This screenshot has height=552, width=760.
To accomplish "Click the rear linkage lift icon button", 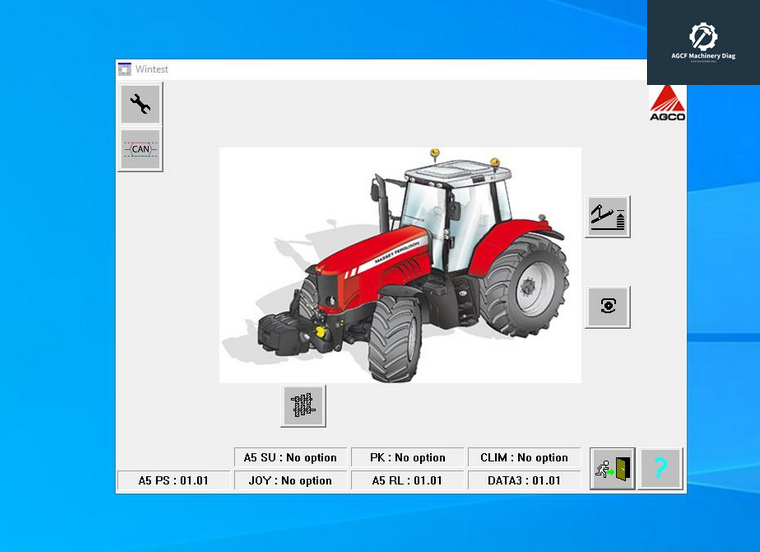I will pos(608,217).
